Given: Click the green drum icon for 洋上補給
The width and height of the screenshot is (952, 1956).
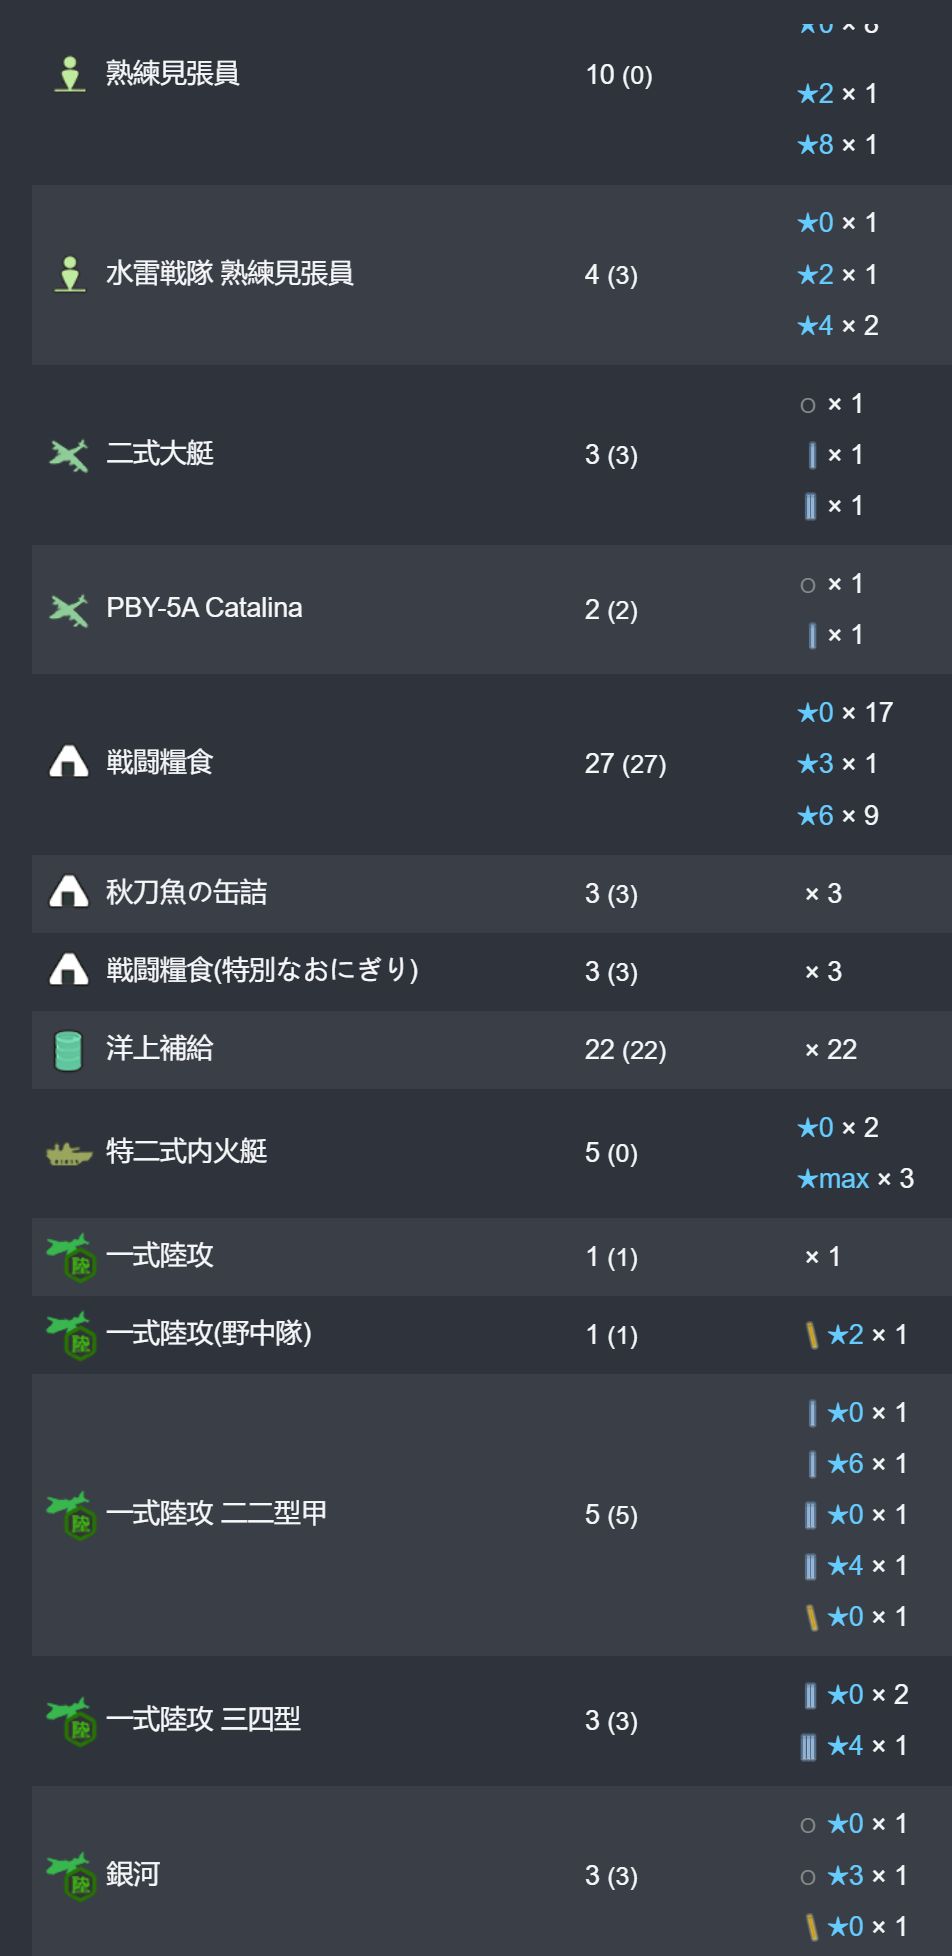Looking at the screenshot, I should (x=68, y=1049).
